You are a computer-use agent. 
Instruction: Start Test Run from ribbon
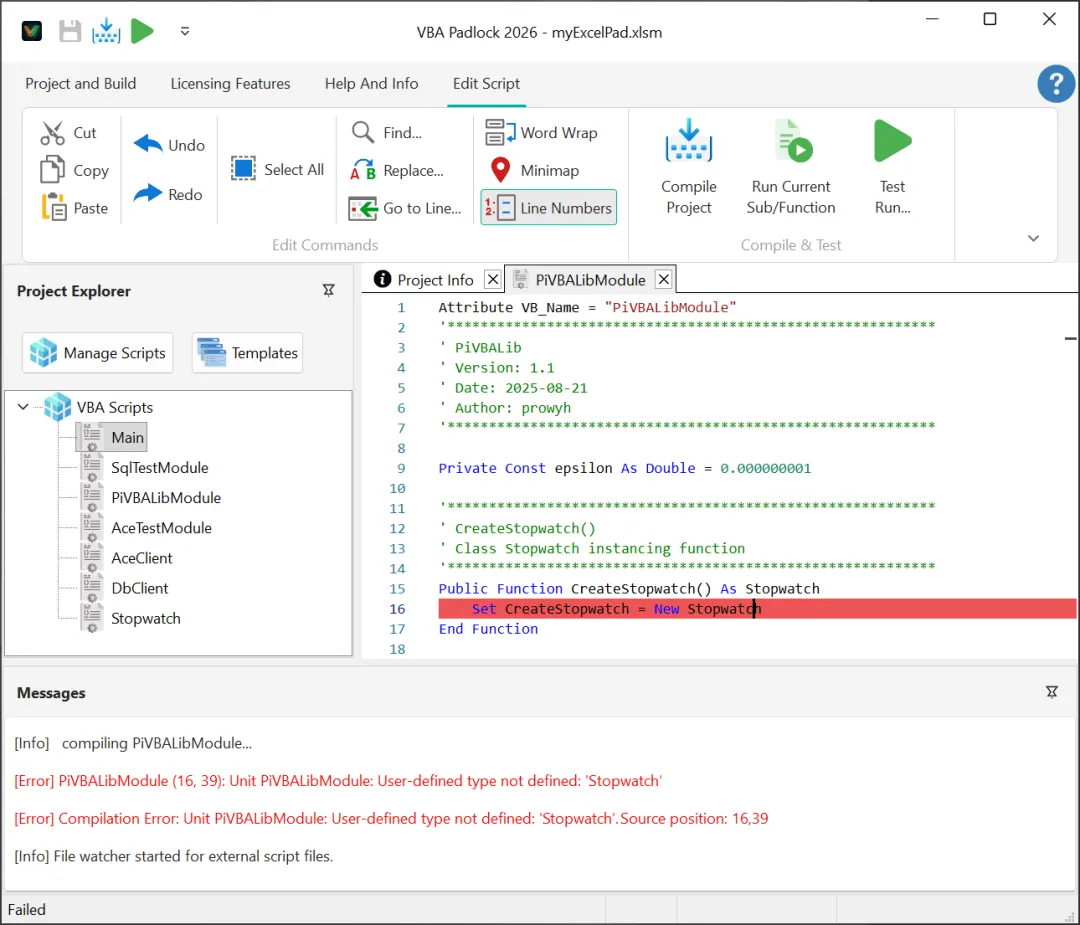click(x=892, y=167)
